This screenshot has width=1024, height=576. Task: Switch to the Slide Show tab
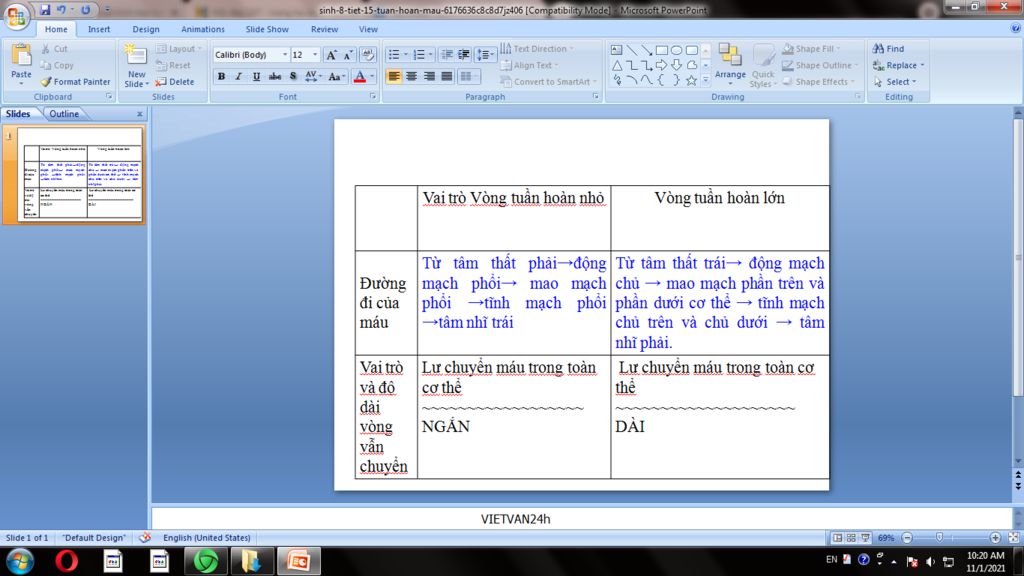tap(266, 29)
